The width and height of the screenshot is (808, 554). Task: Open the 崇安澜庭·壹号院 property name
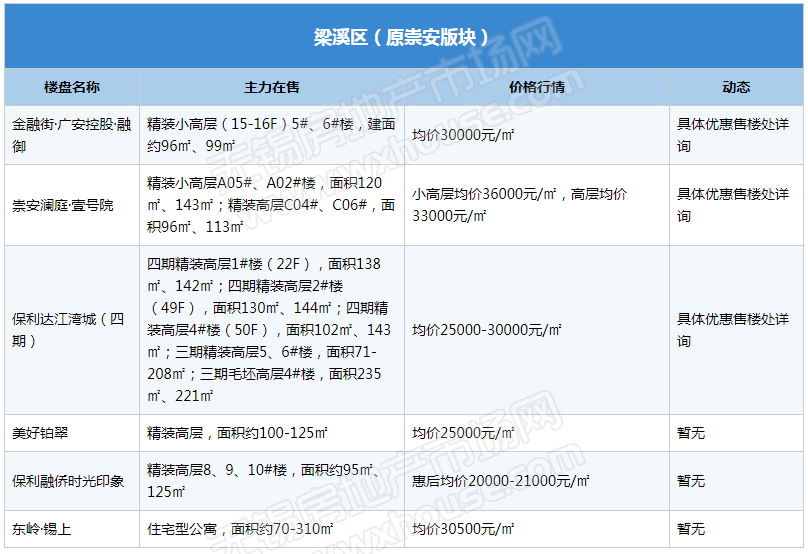coord(63,205)
